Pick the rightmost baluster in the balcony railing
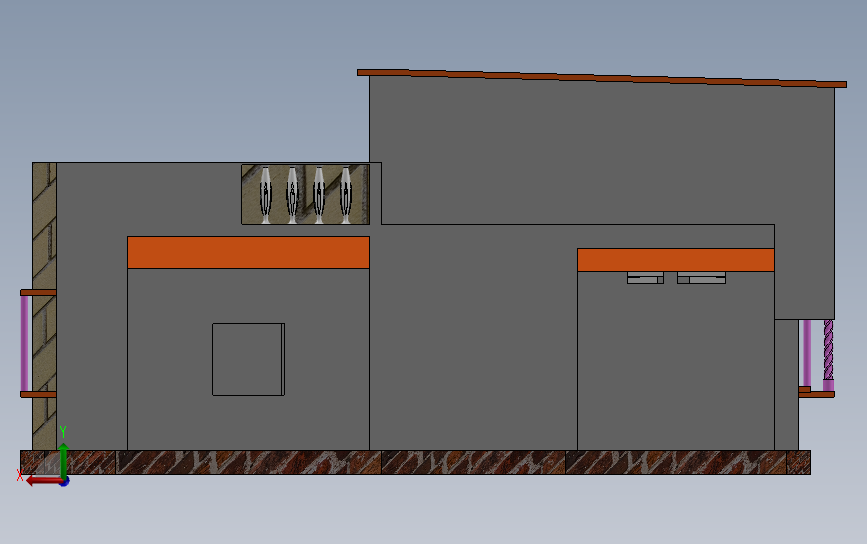 [346, 196]
